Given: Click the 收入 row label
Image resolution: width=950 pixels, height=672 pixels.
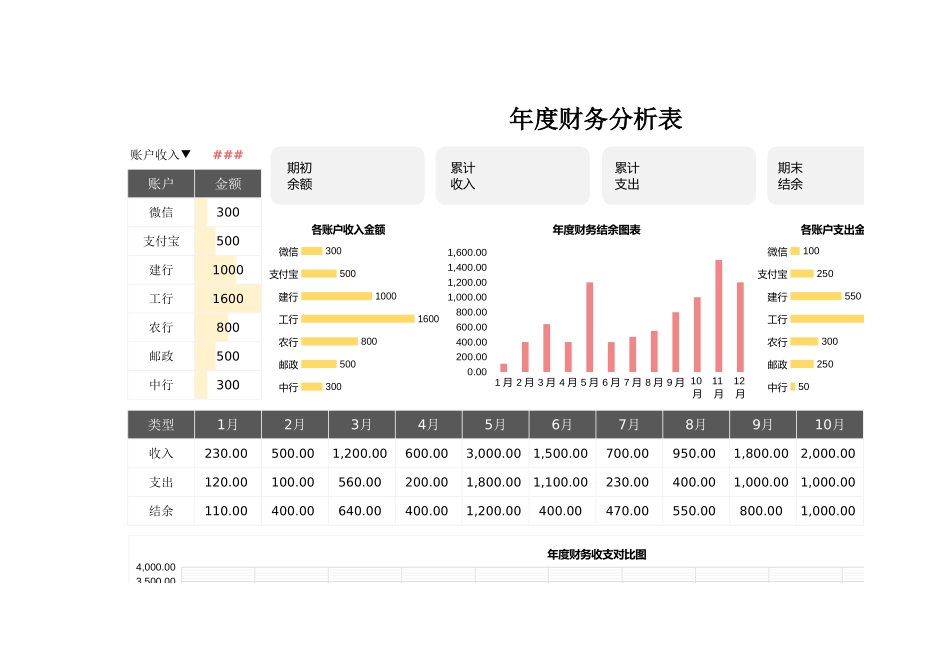Looking at the screenshot, I should [160, 452].
